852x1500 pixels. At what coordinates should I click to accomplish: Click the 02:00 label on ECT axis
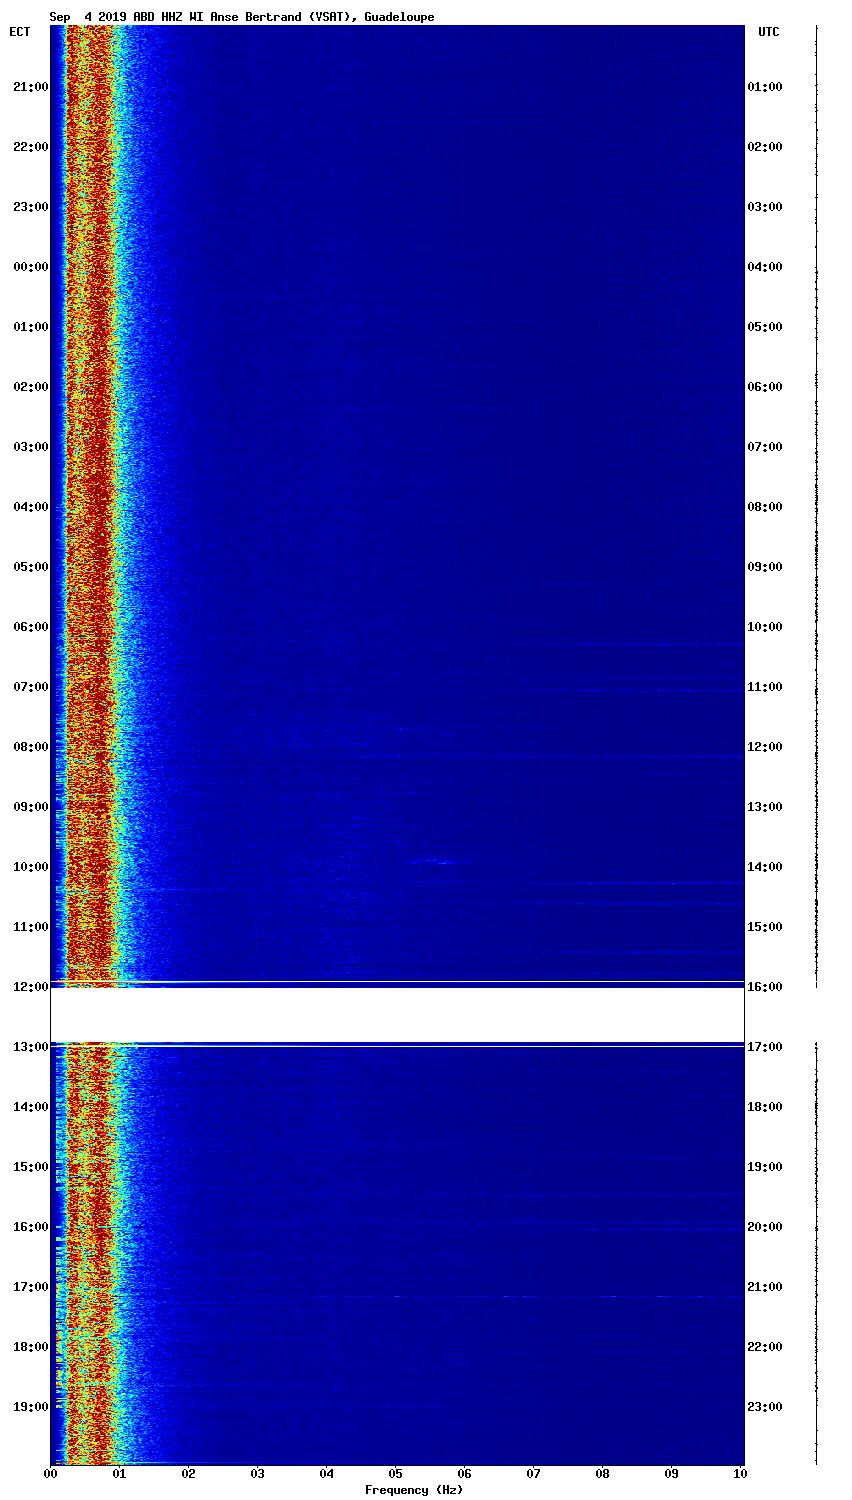pyautogui.click(x=30, y=387)
